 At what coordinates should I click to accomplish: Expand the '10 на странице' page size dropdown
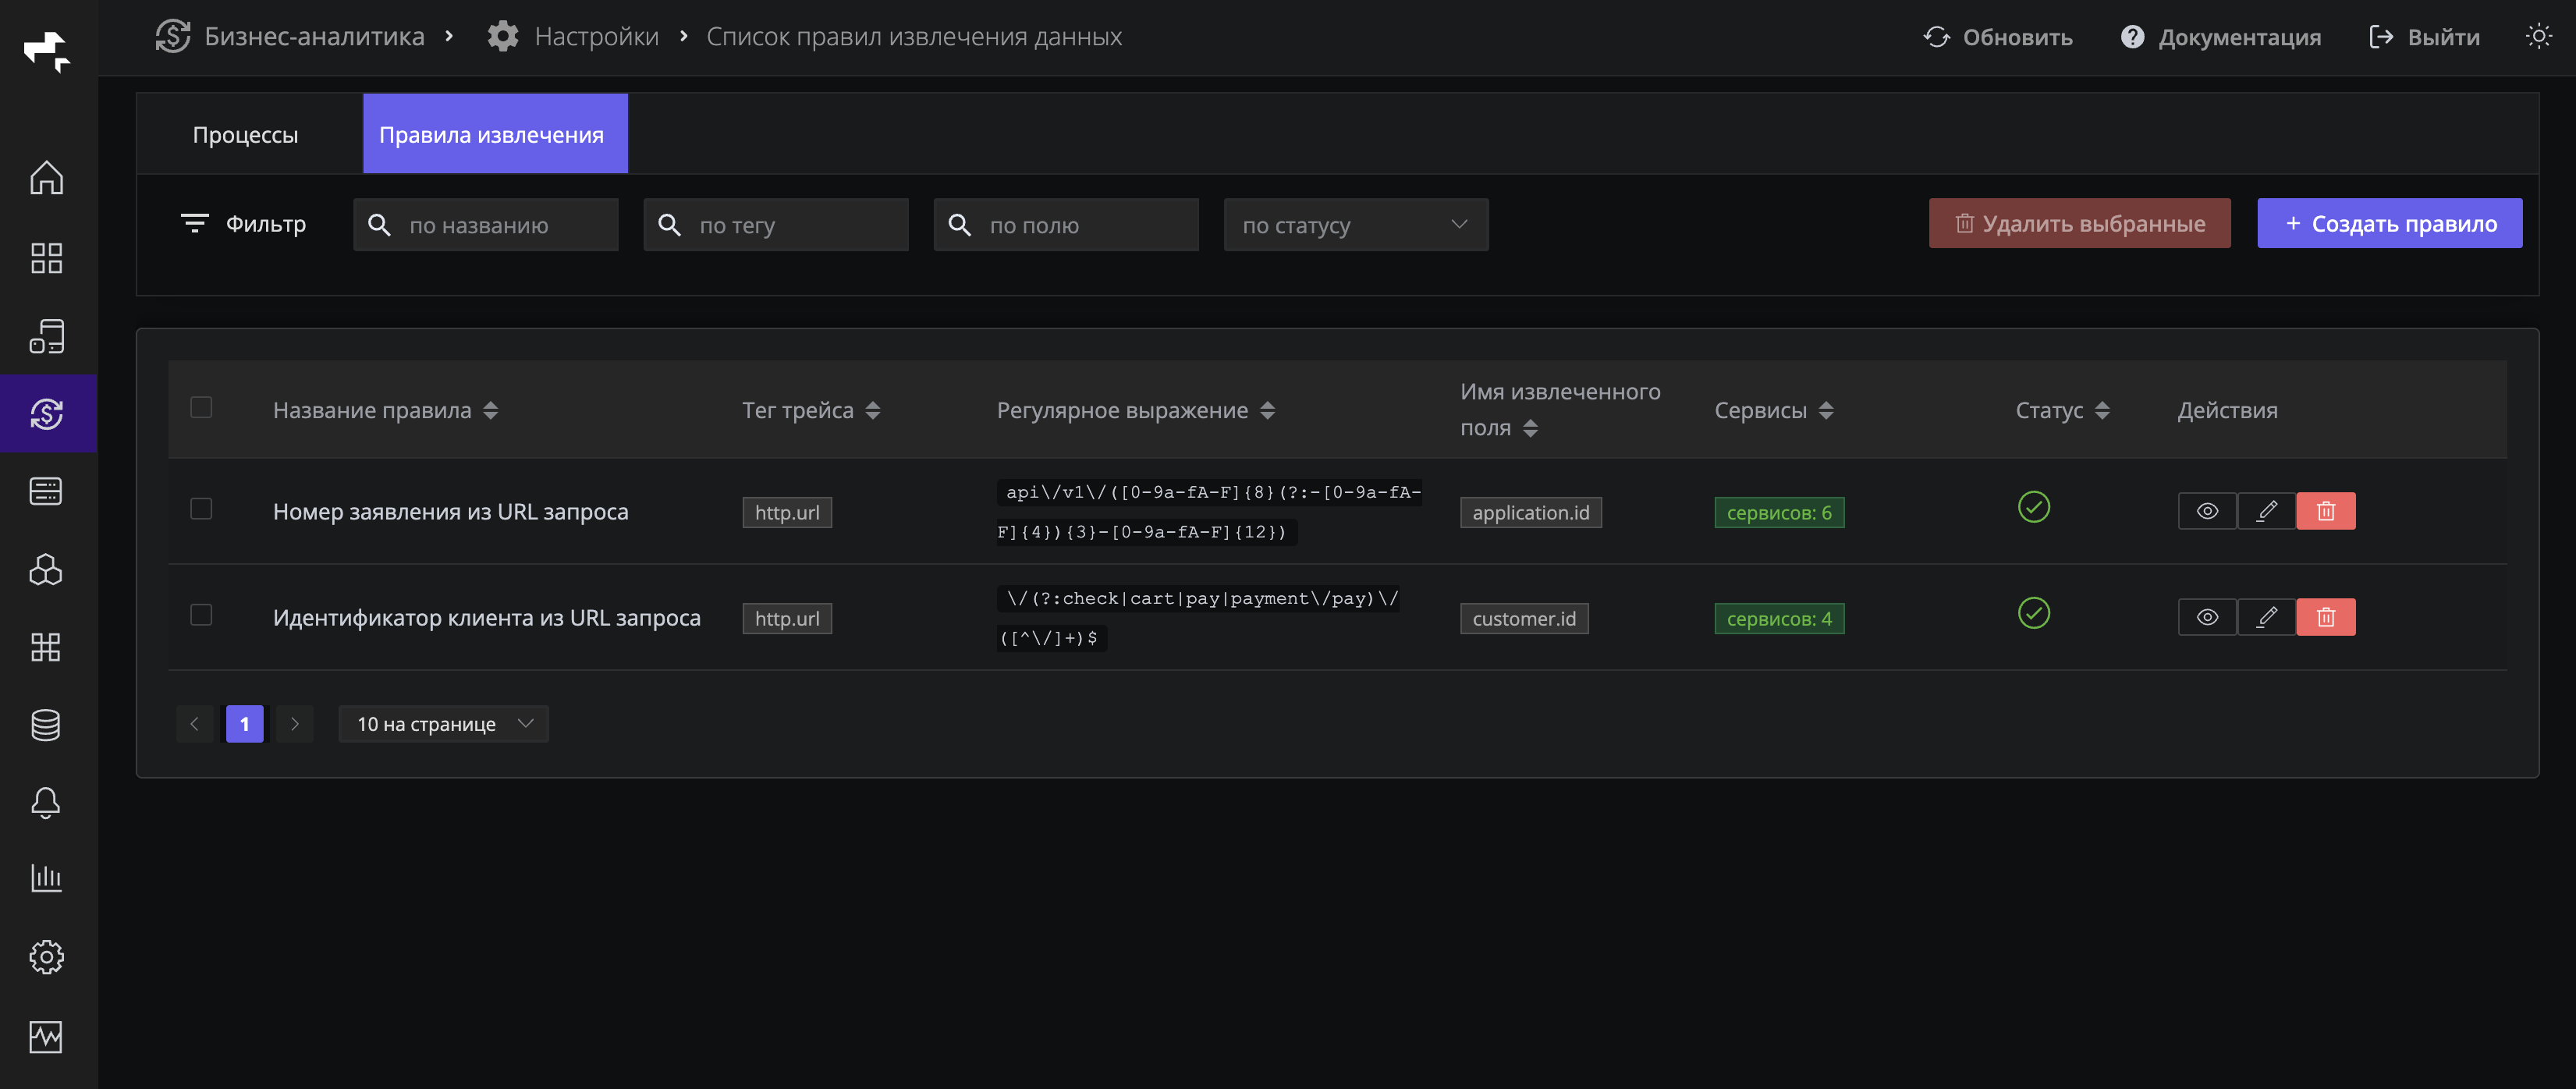(x=443, y=724)
